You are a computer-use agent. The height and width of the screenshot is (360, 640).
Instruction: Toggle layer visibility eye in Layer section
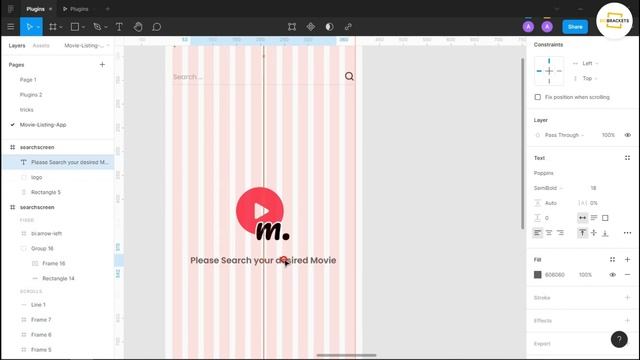pyautogui.click(x=627, y=135)
